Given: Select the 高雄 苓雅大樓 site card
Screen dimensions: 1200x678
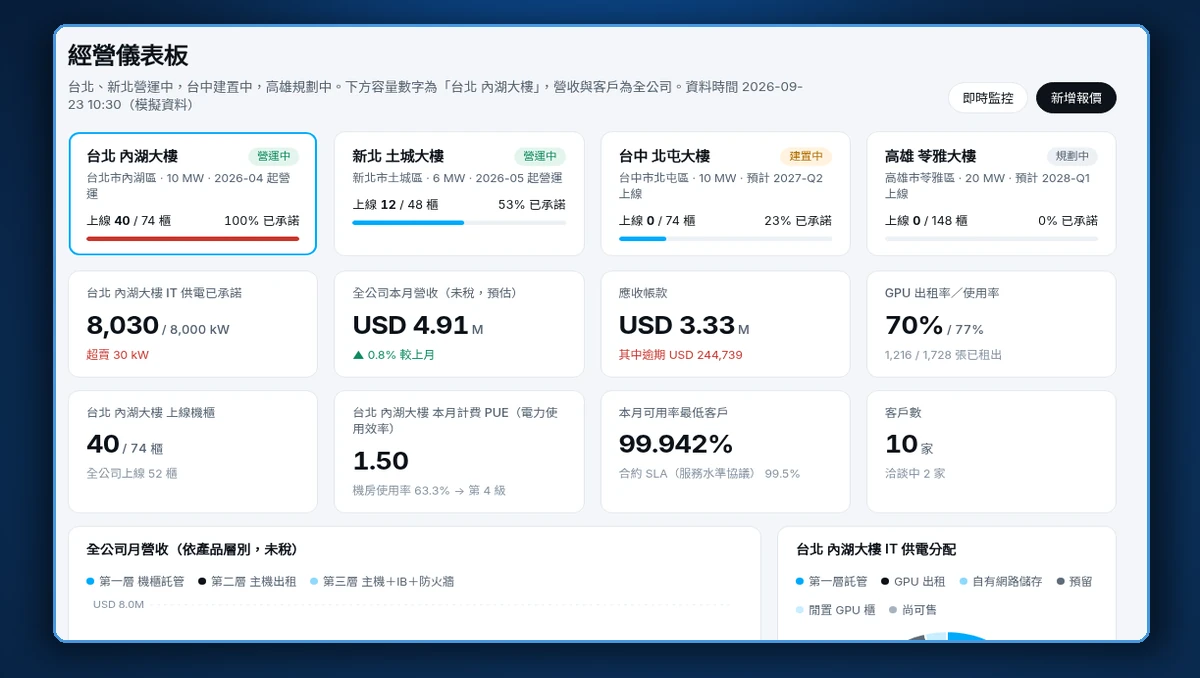Looking at the screenshot, I should [x=991, y=194].
